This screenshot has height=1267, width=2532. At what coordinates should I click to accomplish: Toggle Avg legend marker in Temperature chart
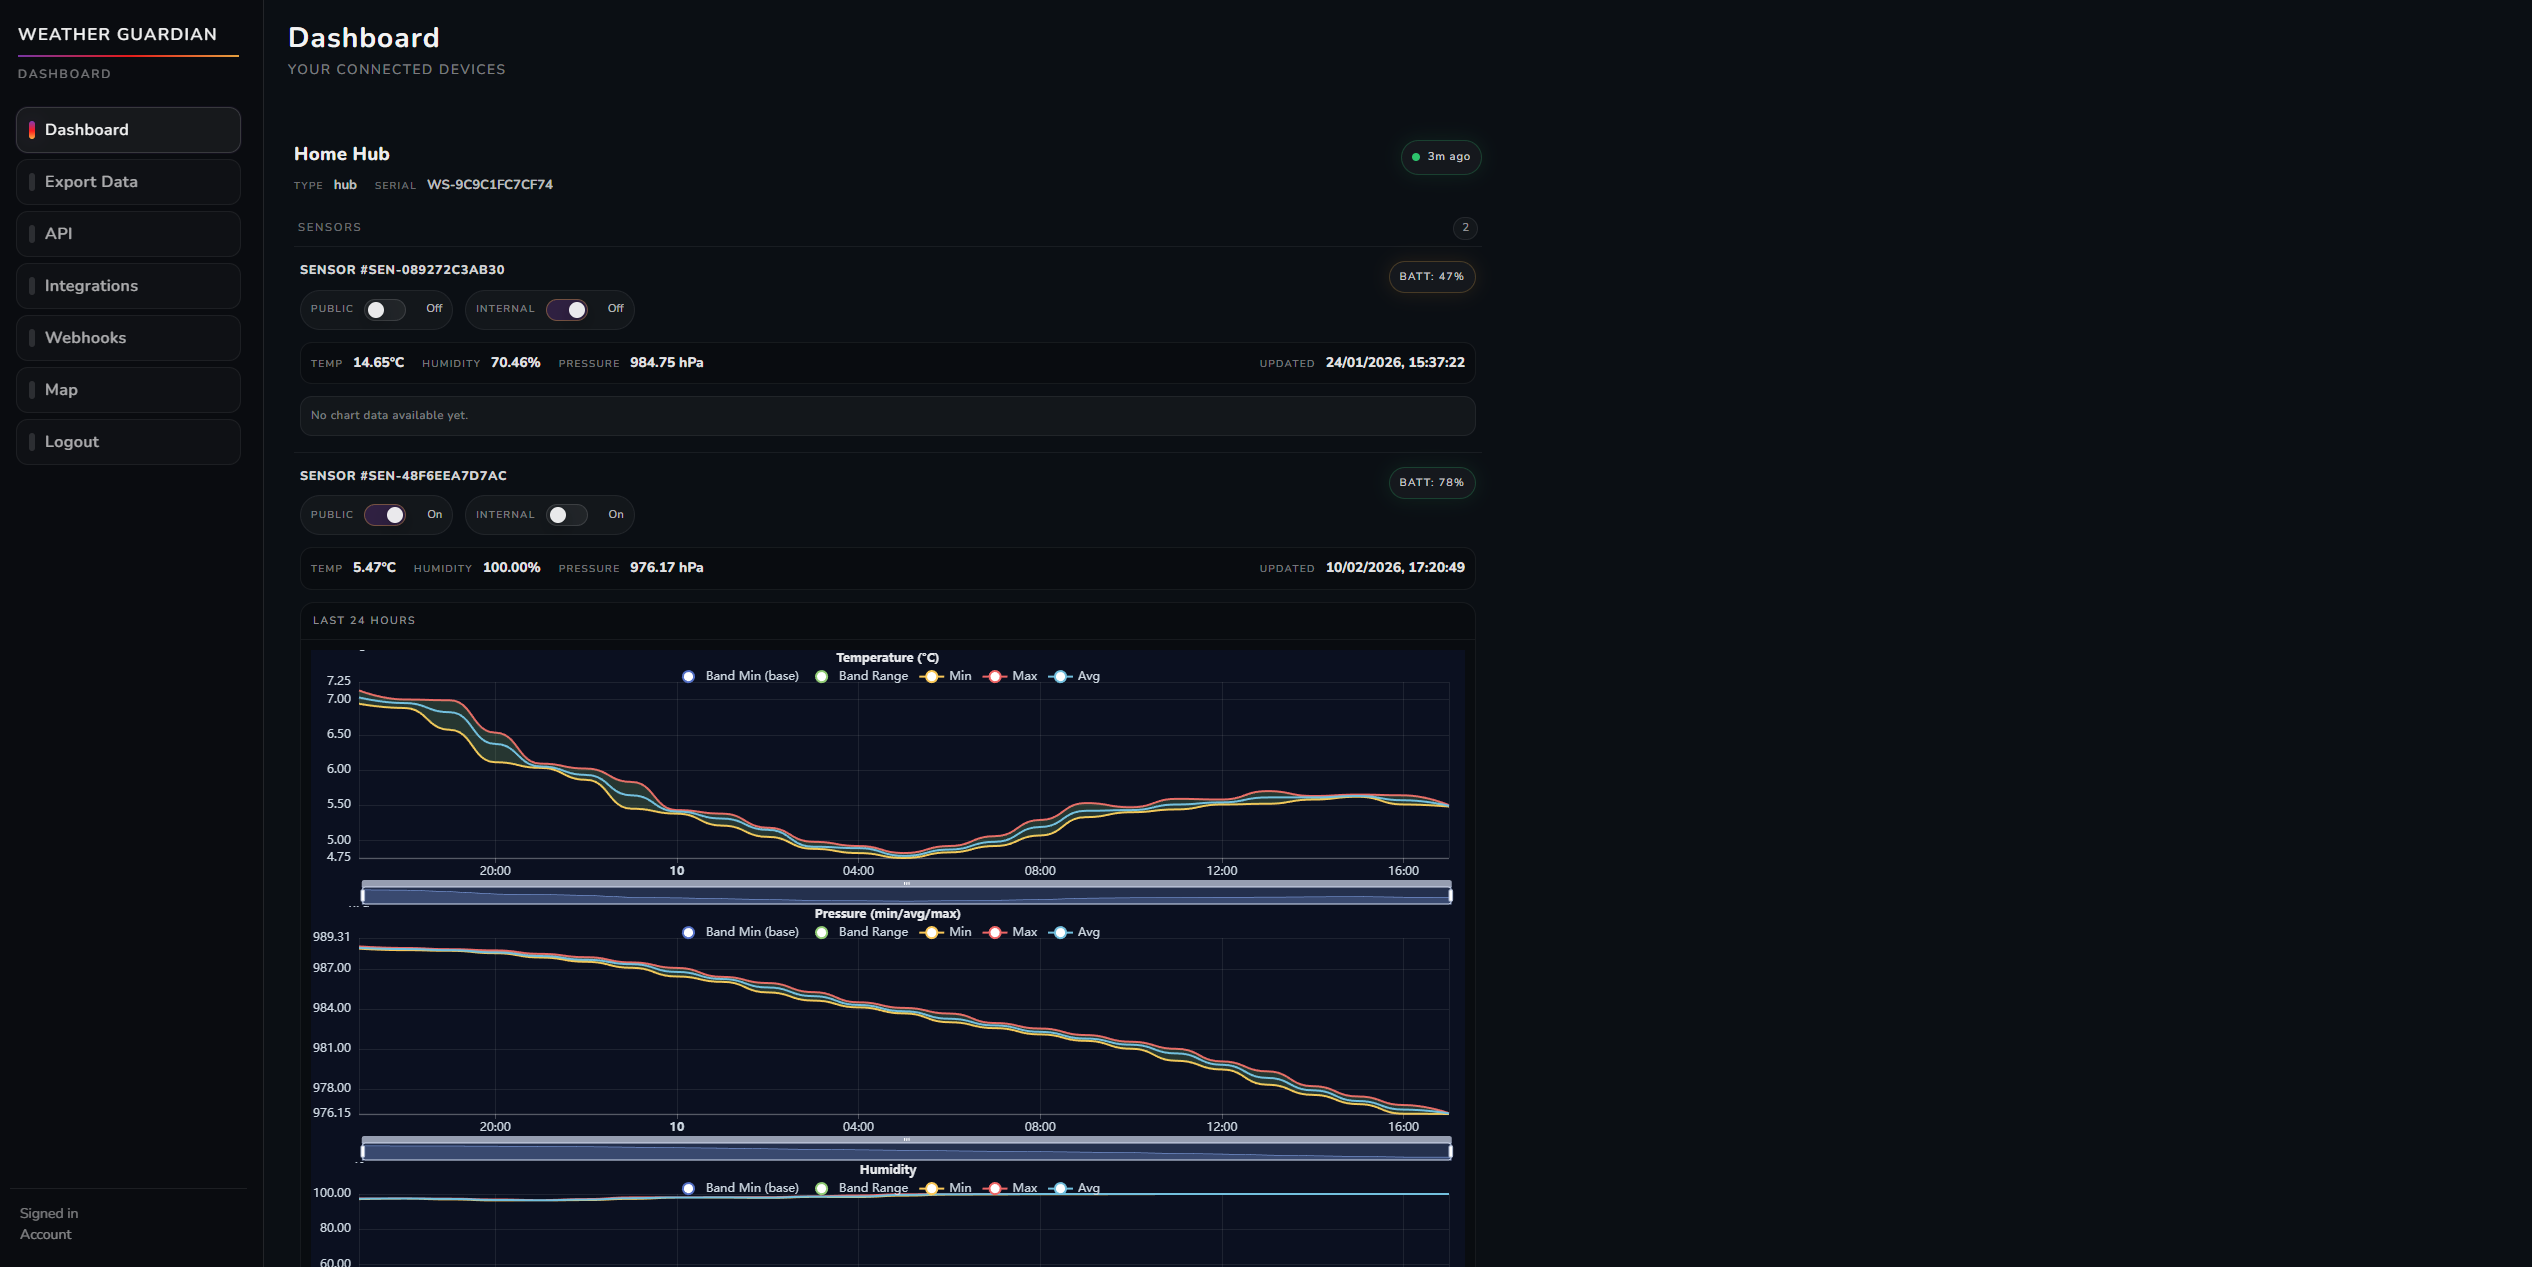click(1061, 677)
